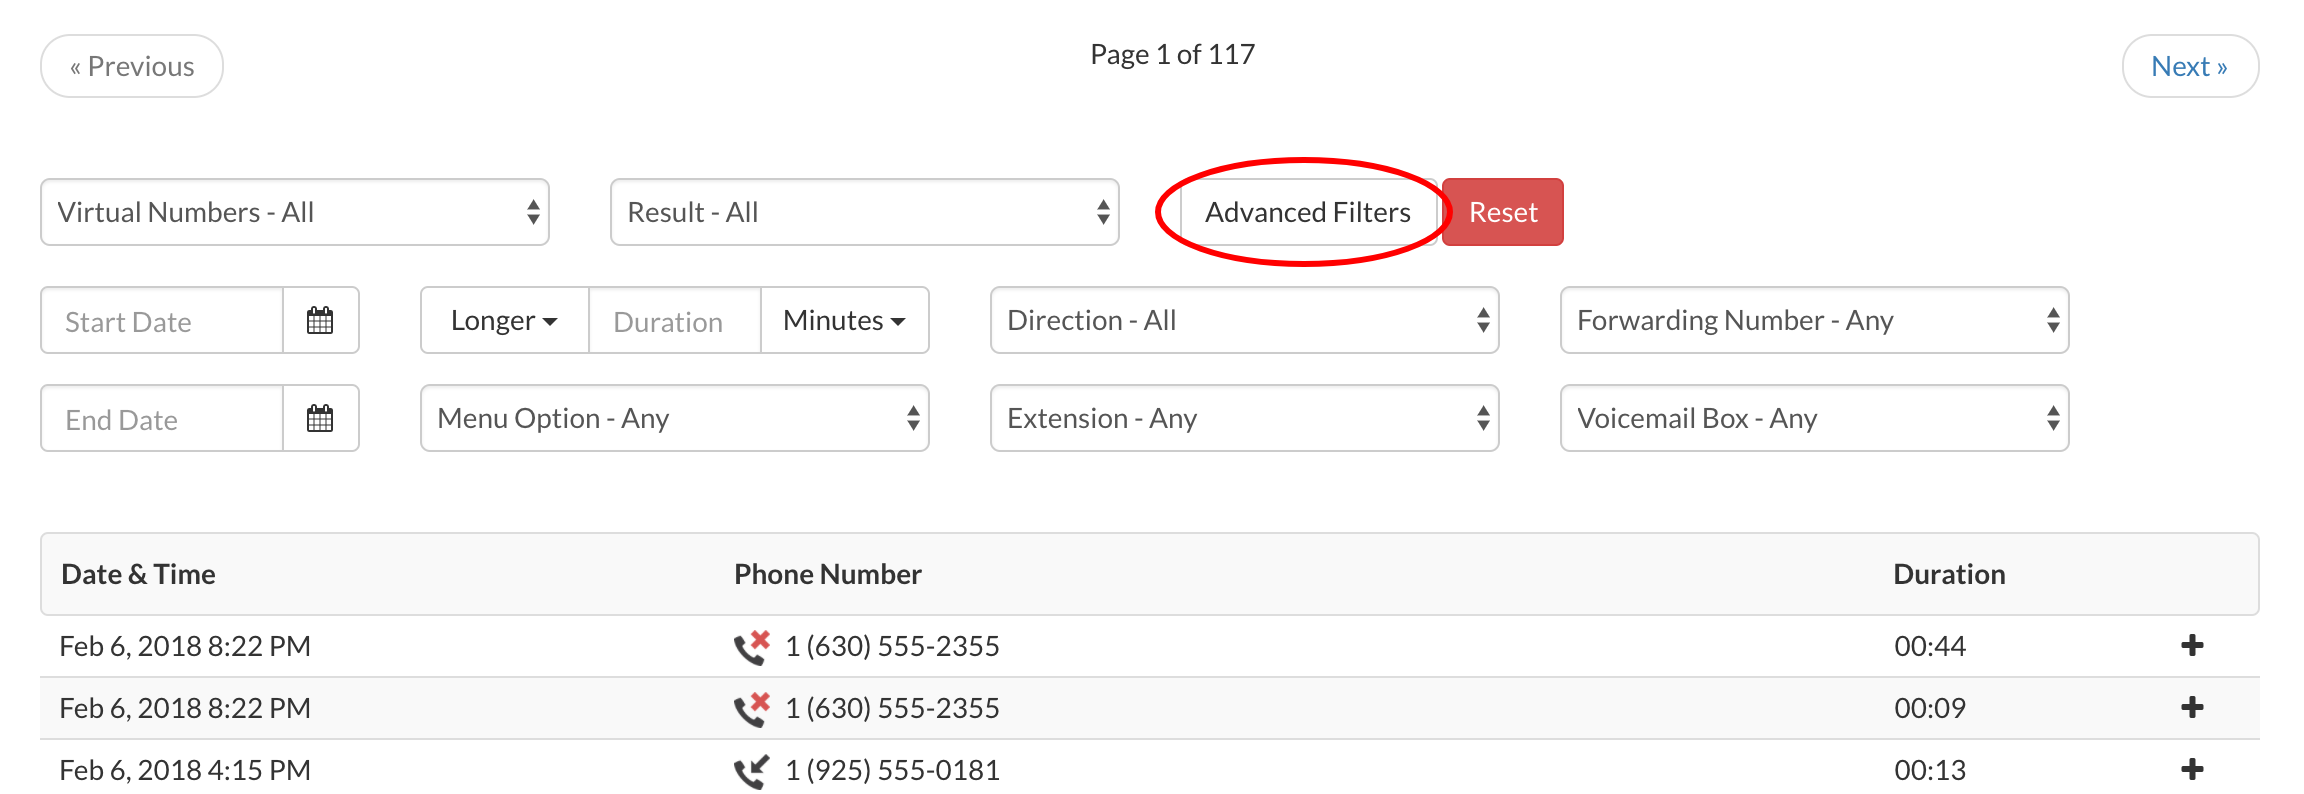This screenshot has height=794, width=2304.
Task: Expand details for the 00:44 call row
Action: click(x=2192, y=645)
